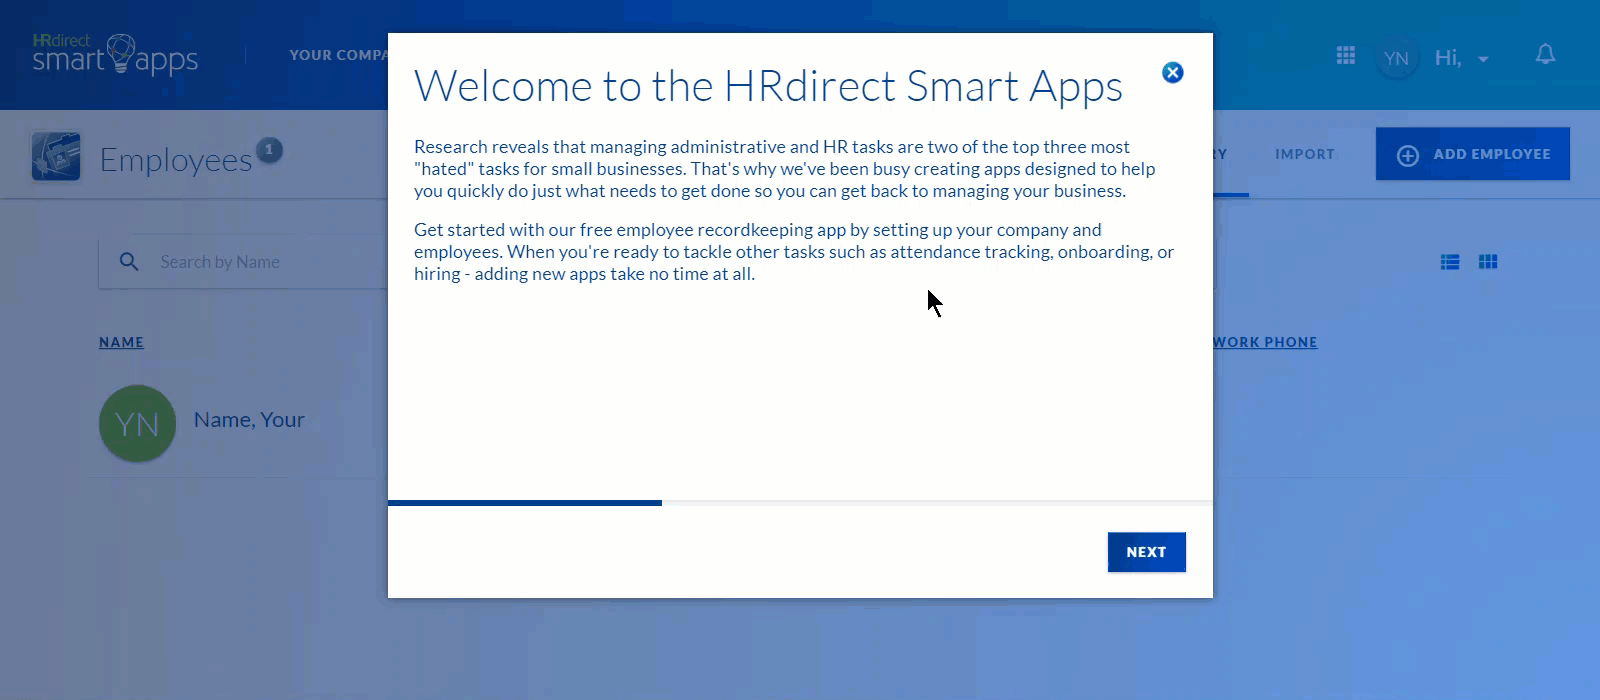
Task: Open the YOUR COMPANY menu item
Action: tap(338, 55)
